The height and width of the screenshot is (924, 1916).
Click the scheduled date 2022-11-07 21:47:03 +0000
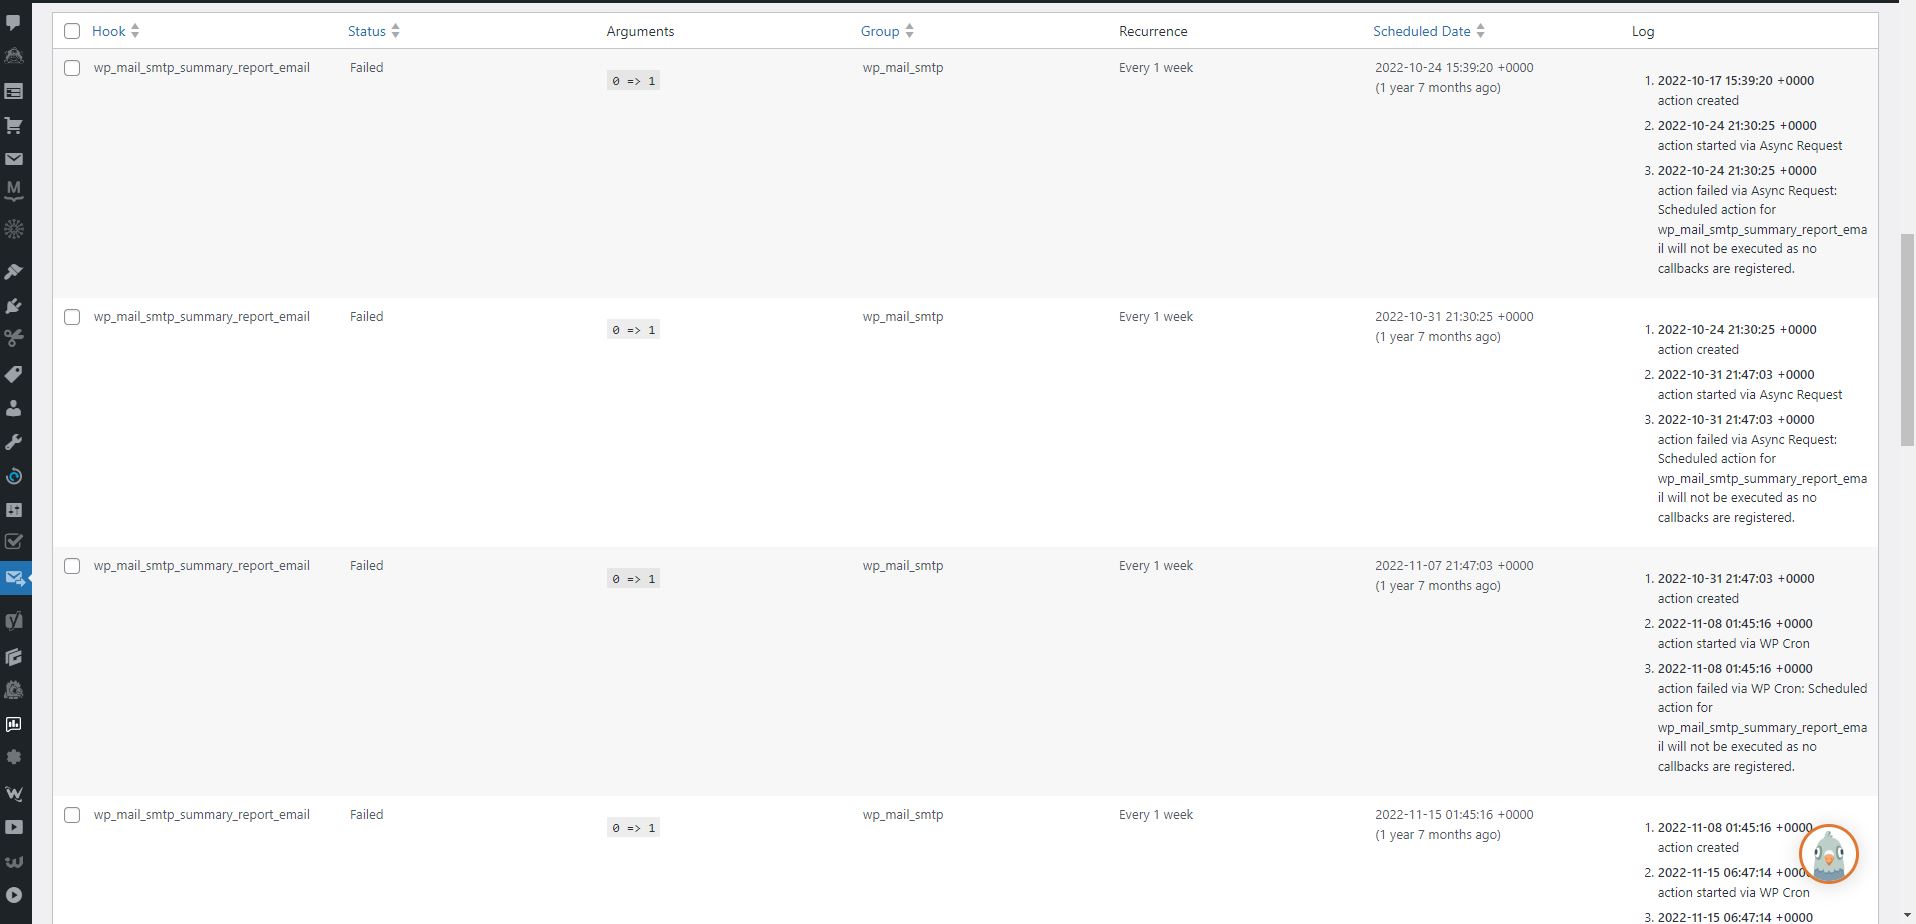pos(1454,566)
